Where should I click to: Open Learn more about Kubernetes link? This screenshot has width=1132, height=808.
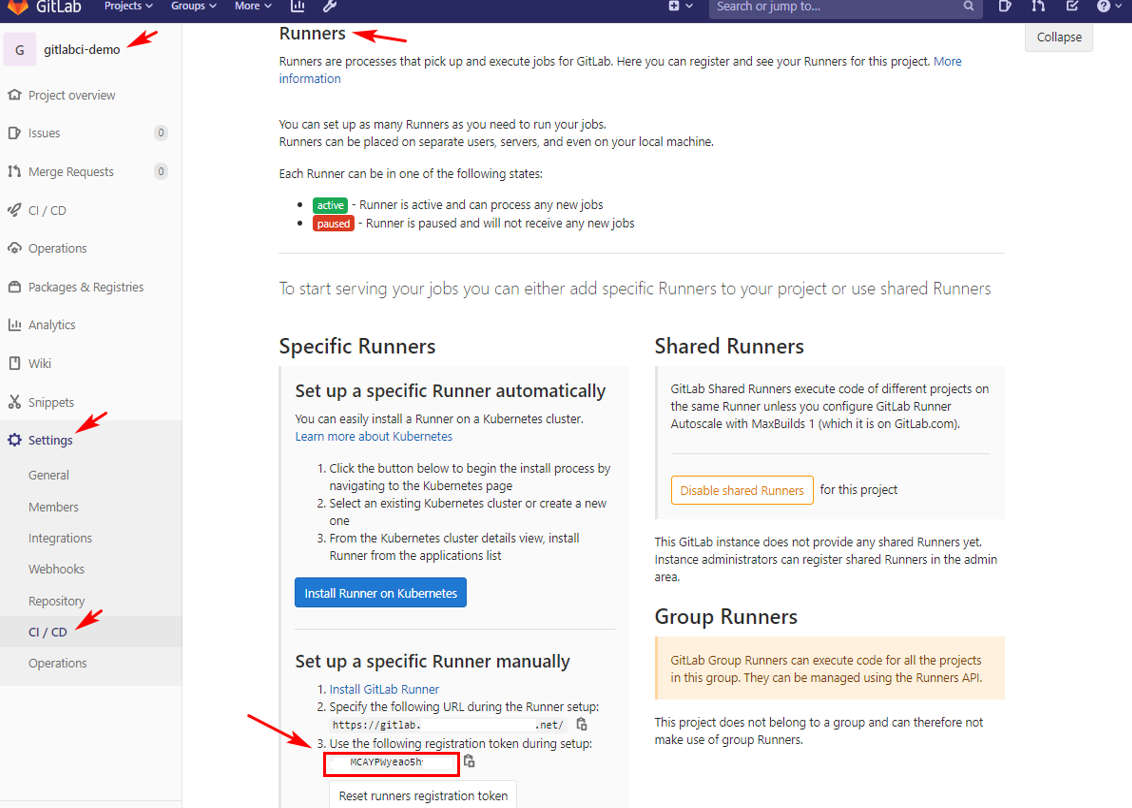point(373,436)
